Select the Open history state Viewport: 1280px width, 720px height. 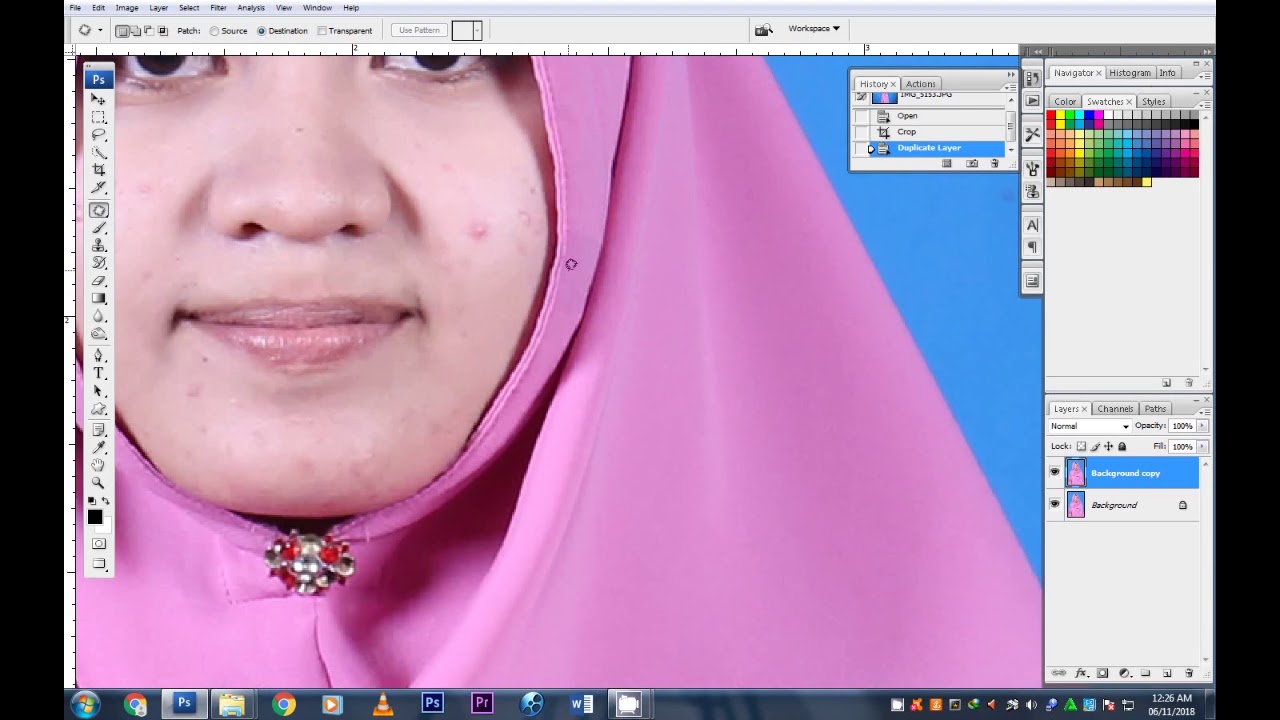[x=930, y=116]
